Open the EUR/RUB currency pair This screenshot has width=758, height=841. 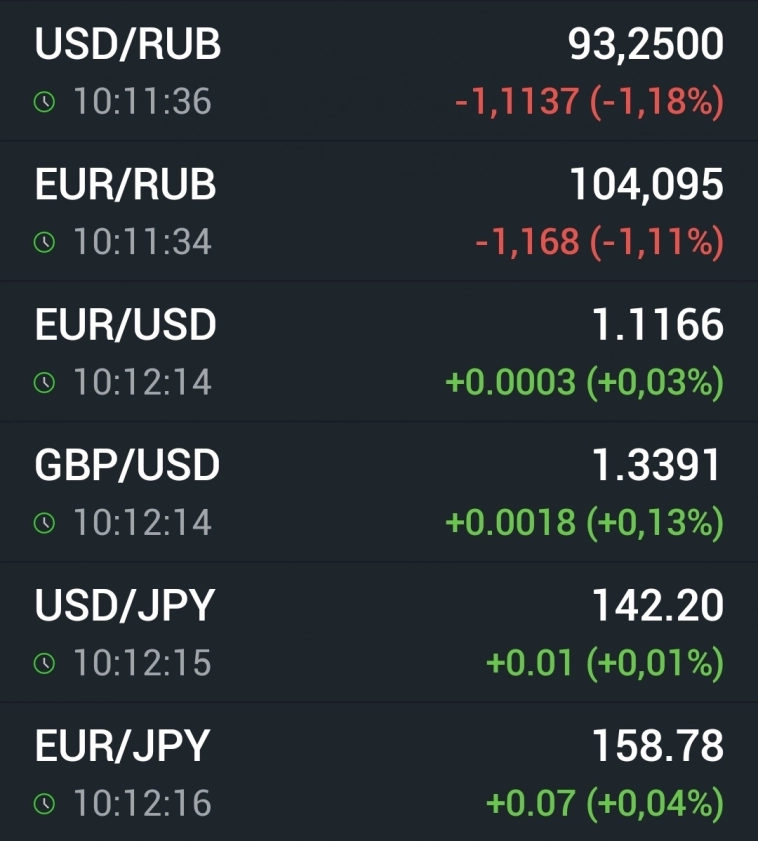click(x=125, y=185)
